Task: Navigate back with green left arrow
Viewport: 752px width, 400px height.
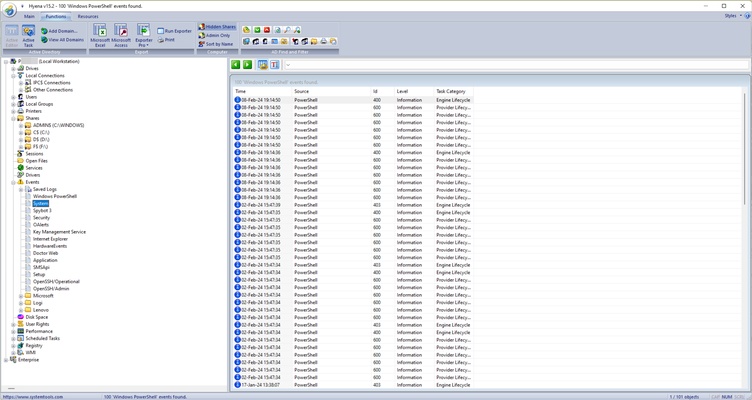Action: pyautogui.click(x=235, y=65)
